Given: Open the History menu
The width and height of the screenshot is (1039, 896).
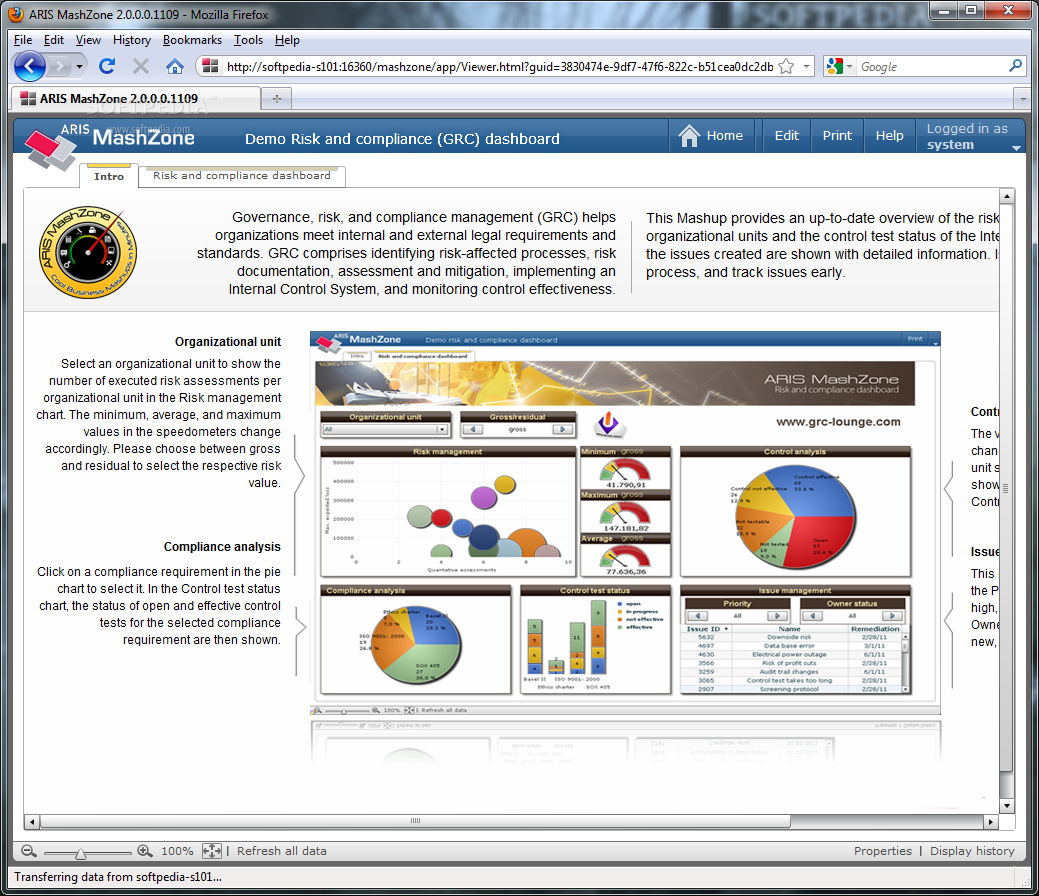Looking at the screenshot, I should [x=132, y=40].
